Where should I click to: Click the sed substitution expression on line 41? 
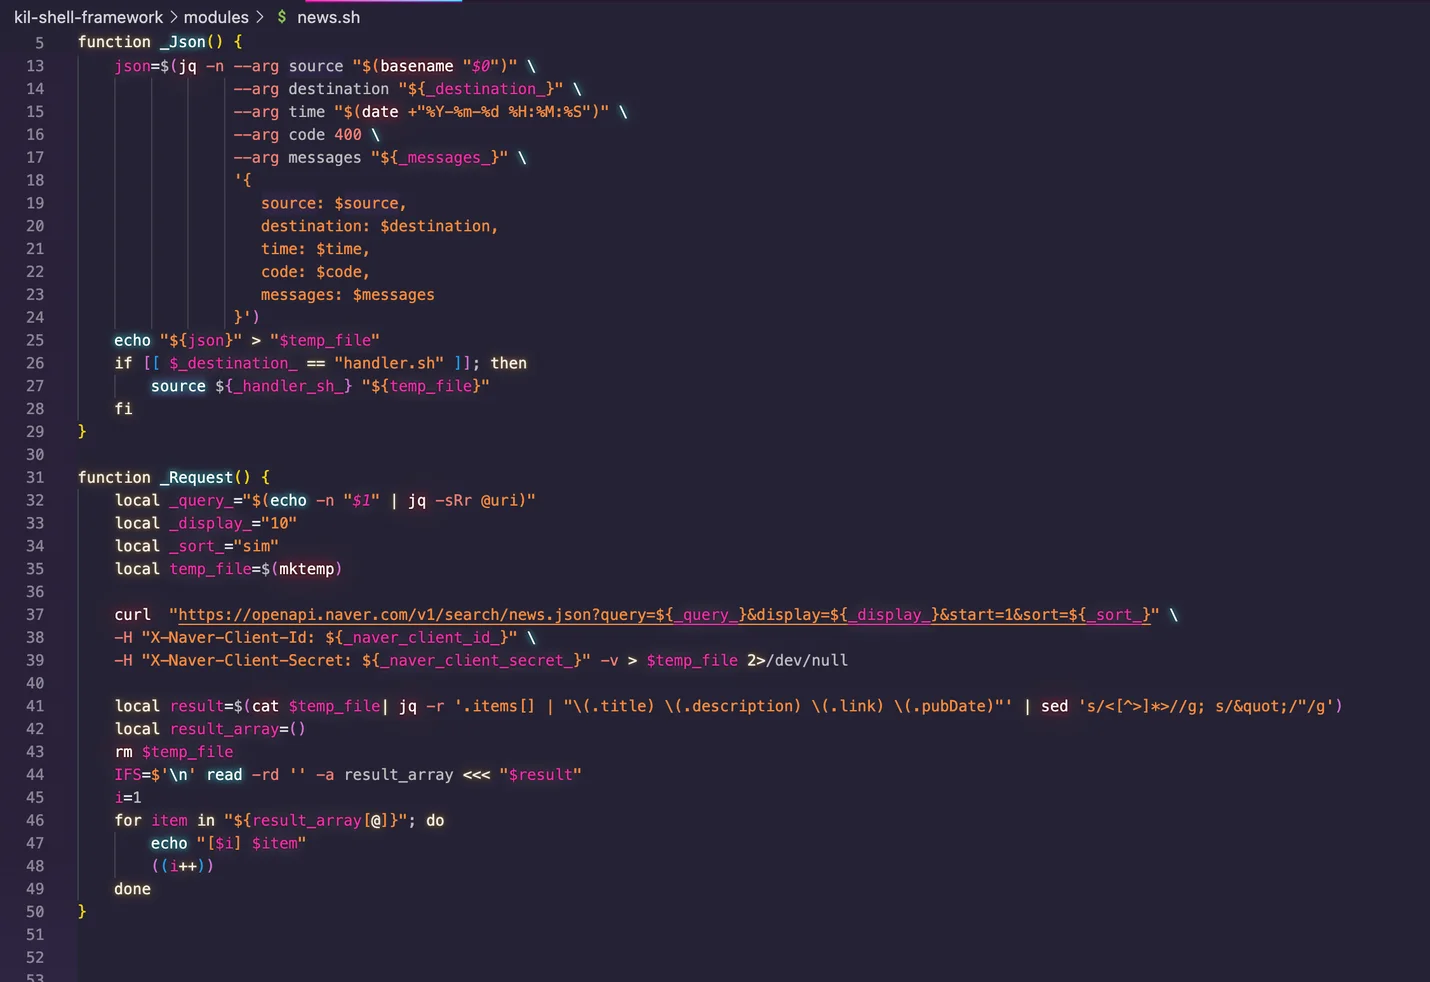point(1206,706)
